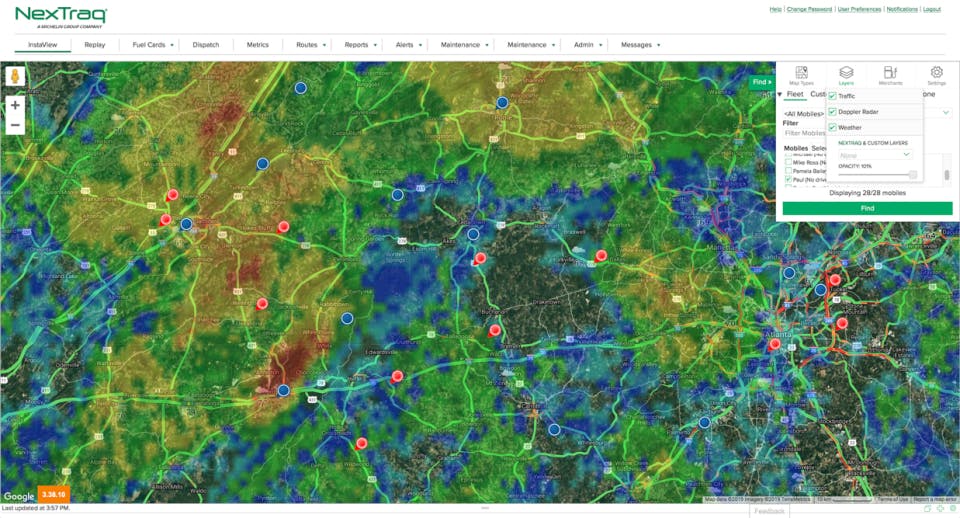Collapse the Fleet panel disclosure triangle

(x=780, y=94)
